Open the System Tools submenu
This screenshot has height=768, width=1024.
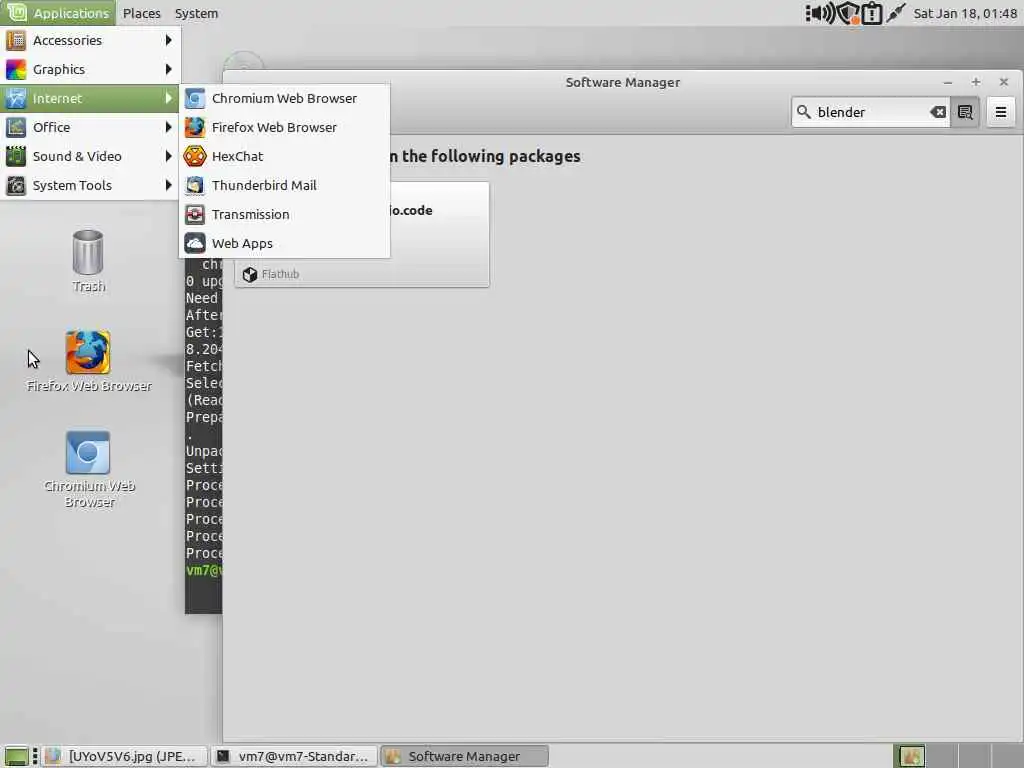[x=90, y=185]
